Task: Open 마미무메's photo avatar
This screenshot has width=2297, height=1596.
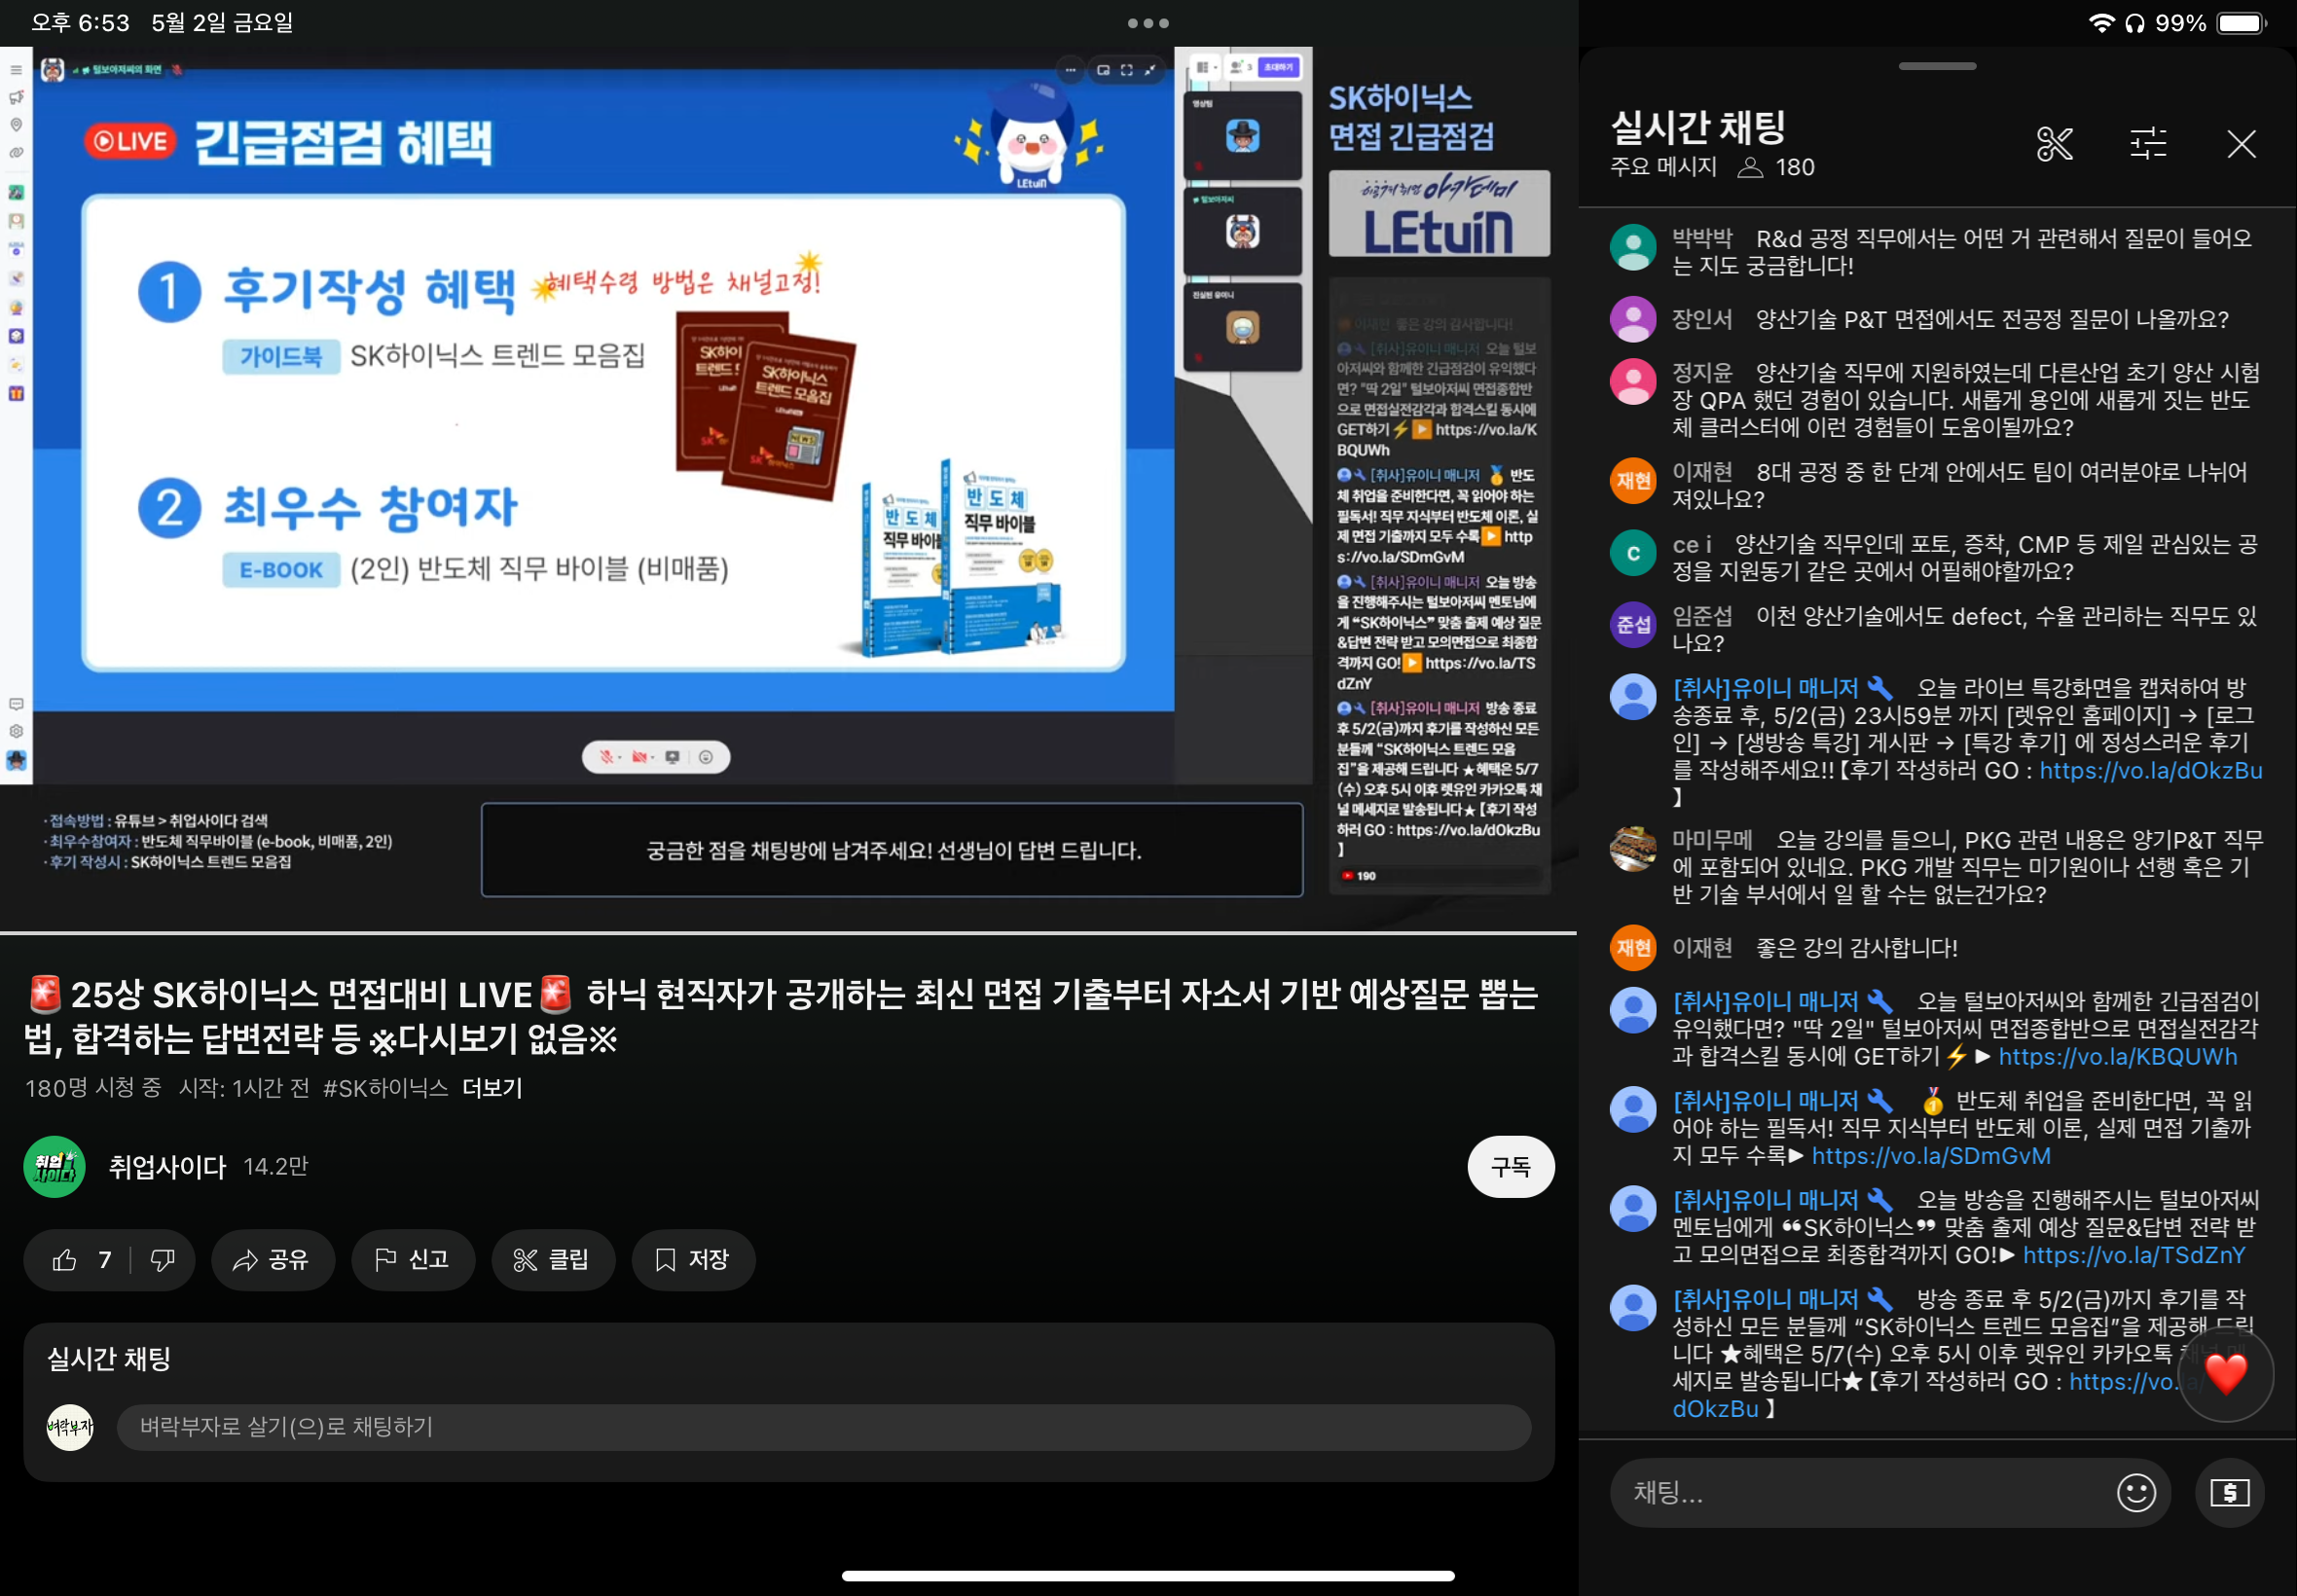Action: (x=1633, y=849)
